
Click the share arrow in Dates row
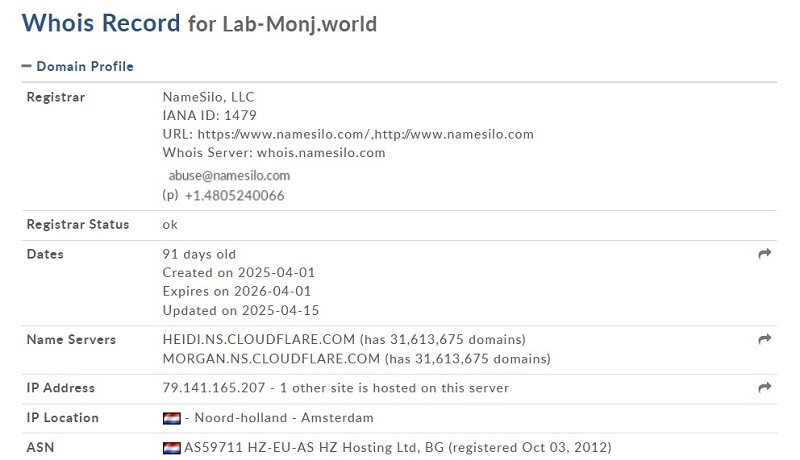tap(764, 253)
